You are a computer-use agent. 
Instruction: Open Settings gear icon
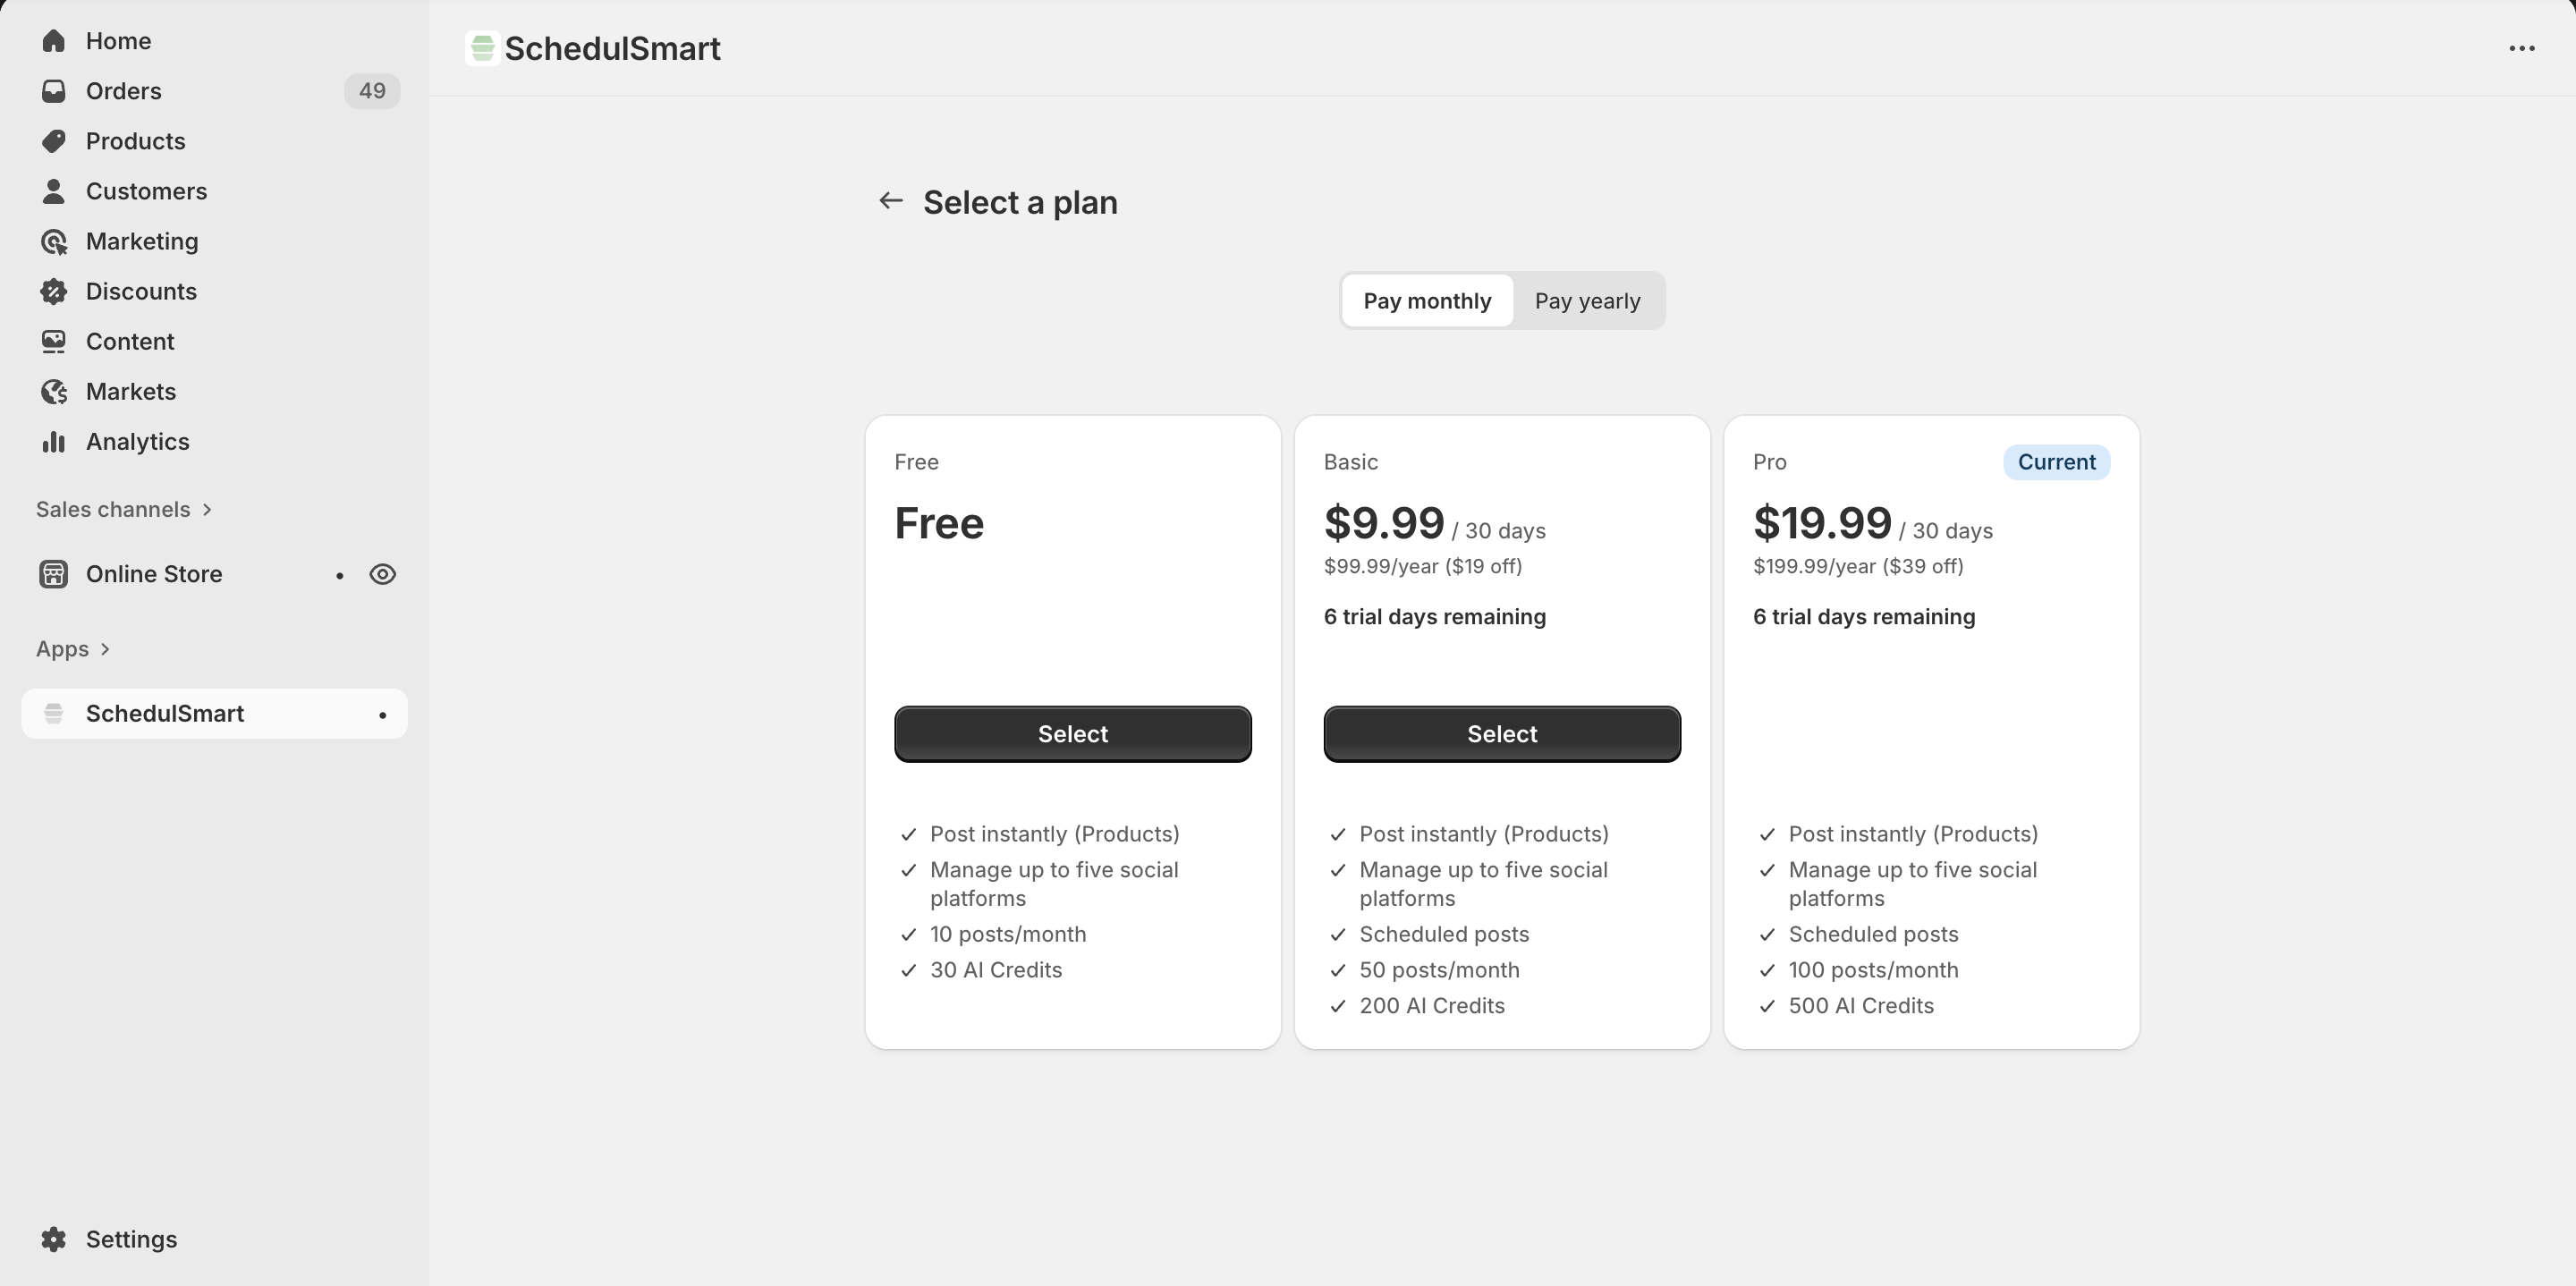[54, 1239]
